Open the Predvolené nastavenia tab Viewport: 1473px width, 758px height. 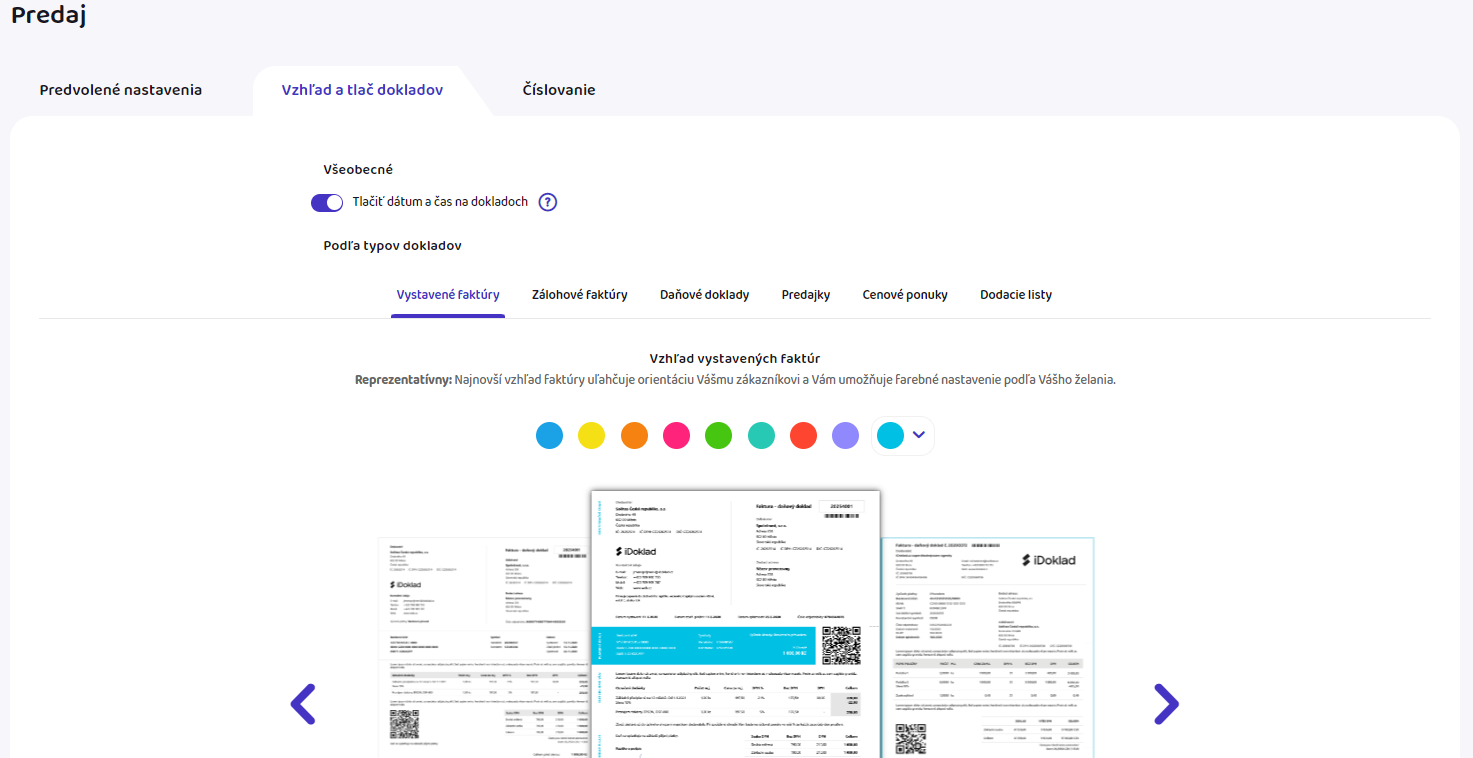(121, 90)
